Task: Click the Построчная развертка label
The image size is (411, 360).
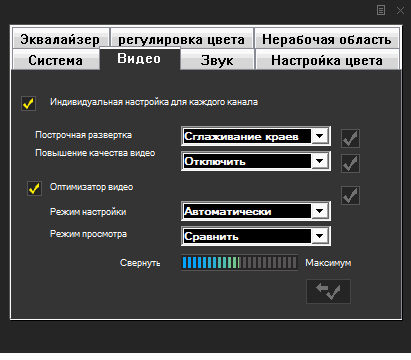Action: [x=83, y=135]
